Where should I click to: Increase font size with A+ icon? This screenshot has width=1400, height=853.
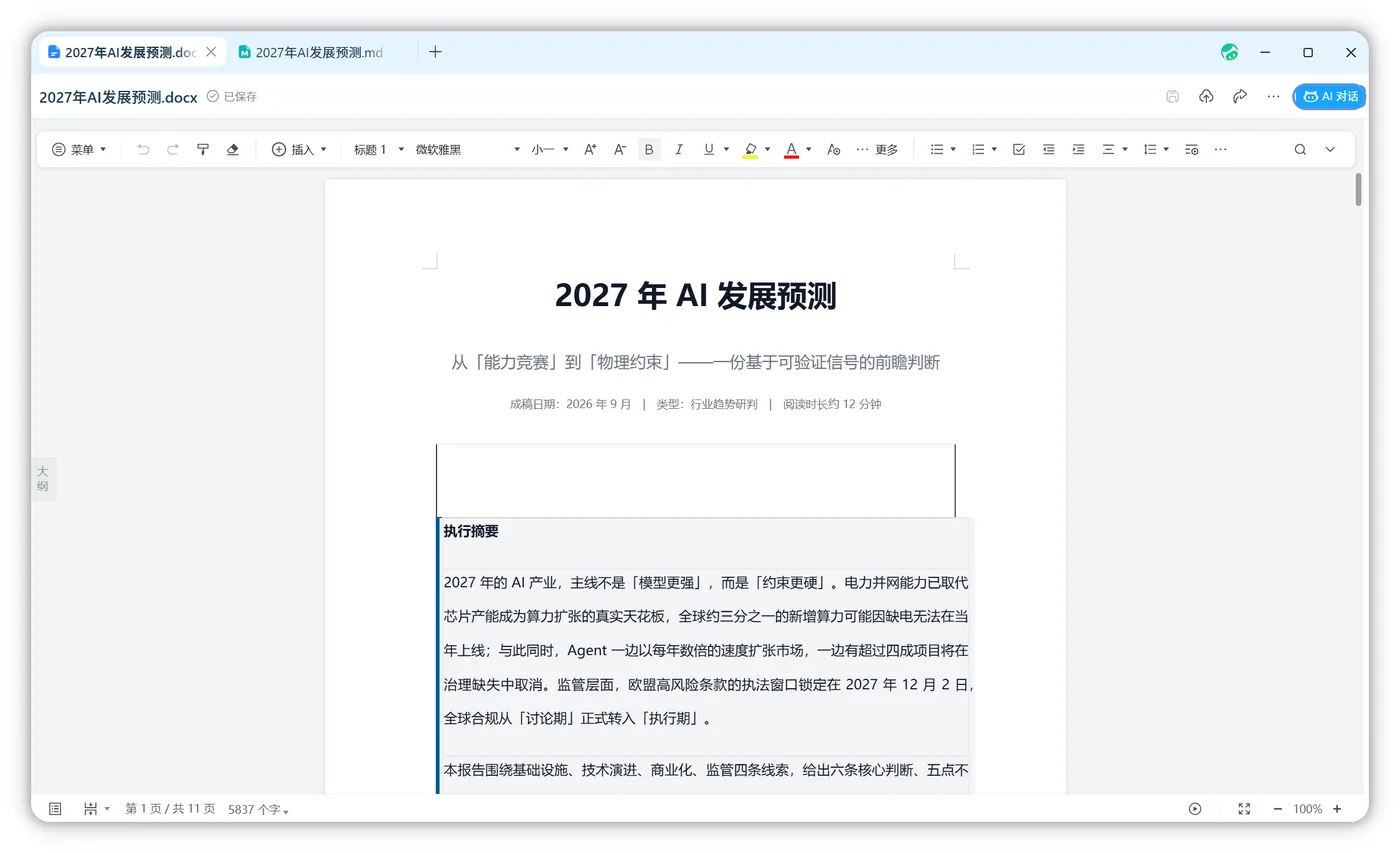click(x=590, y=149)
